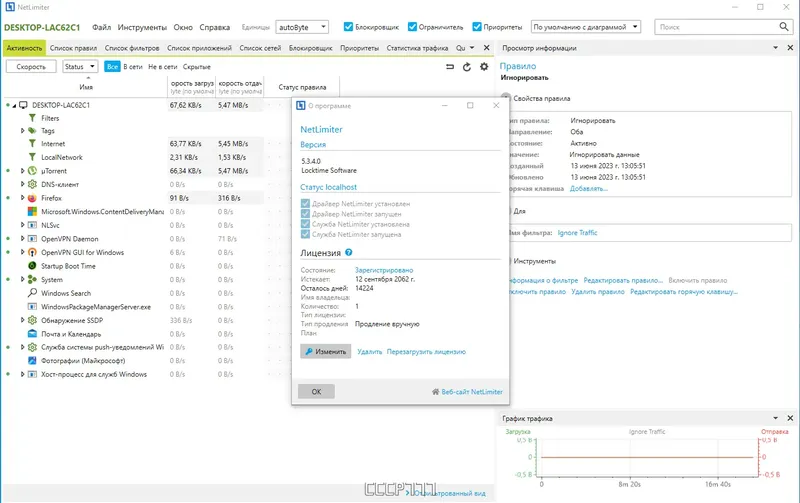Click the Редактировать правило... link

pos(623,280)
